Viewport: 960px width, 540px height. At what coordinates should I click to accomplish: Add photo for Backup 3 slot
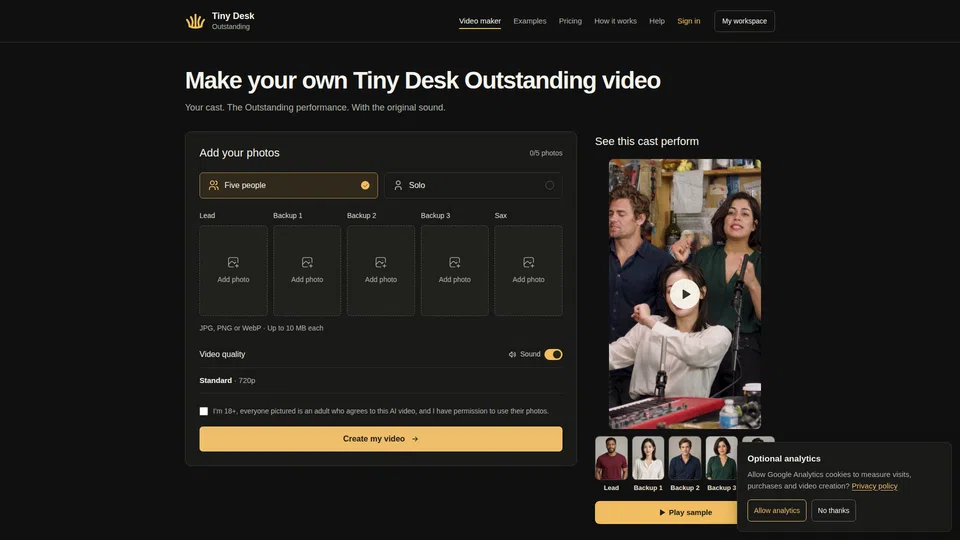pyautogui.click(x=454, y=270)
